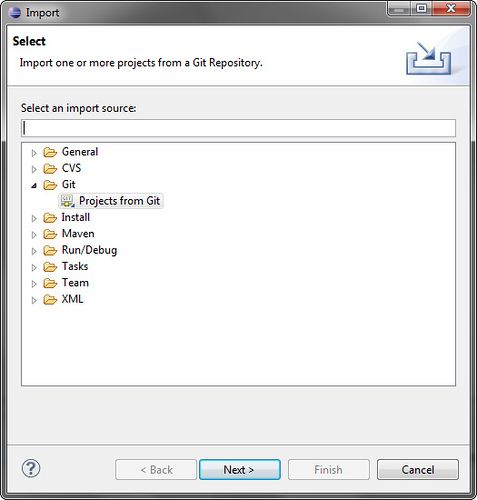Click the Maven folder icon
477x500 pixels.
pos(50,234)
